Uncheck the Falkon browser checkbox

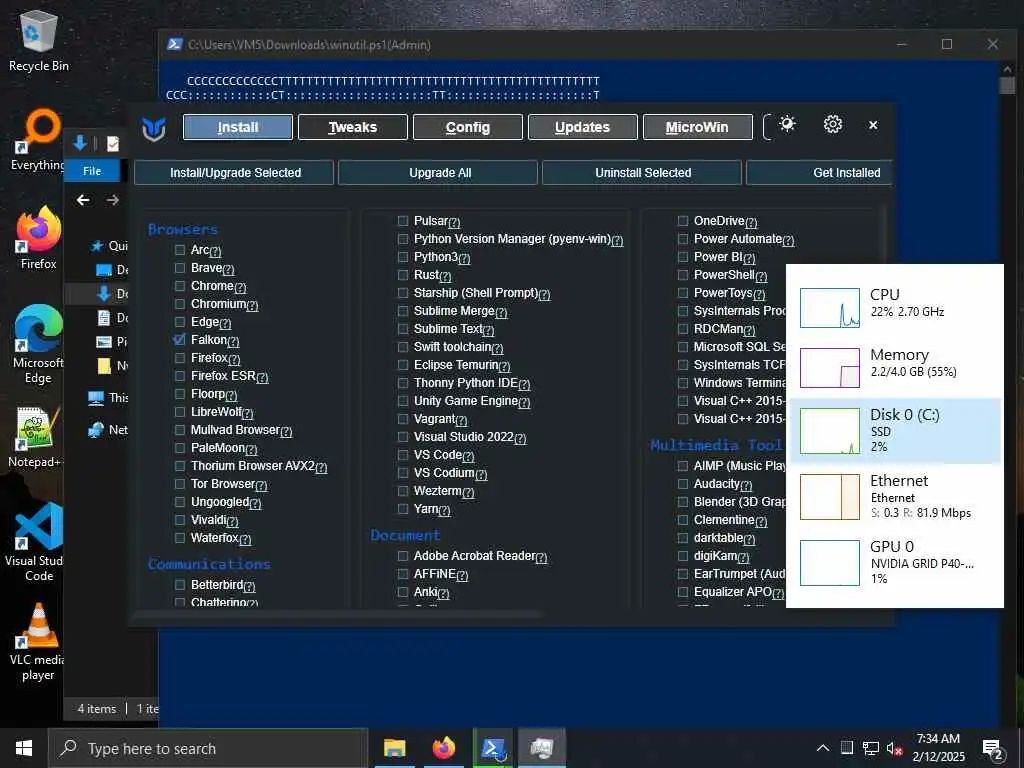[x=180, y=340]
